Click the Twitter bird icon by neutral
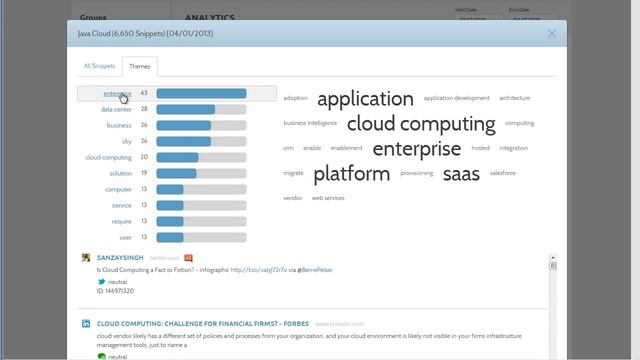 pyautogui.click(x=101, y=282)
